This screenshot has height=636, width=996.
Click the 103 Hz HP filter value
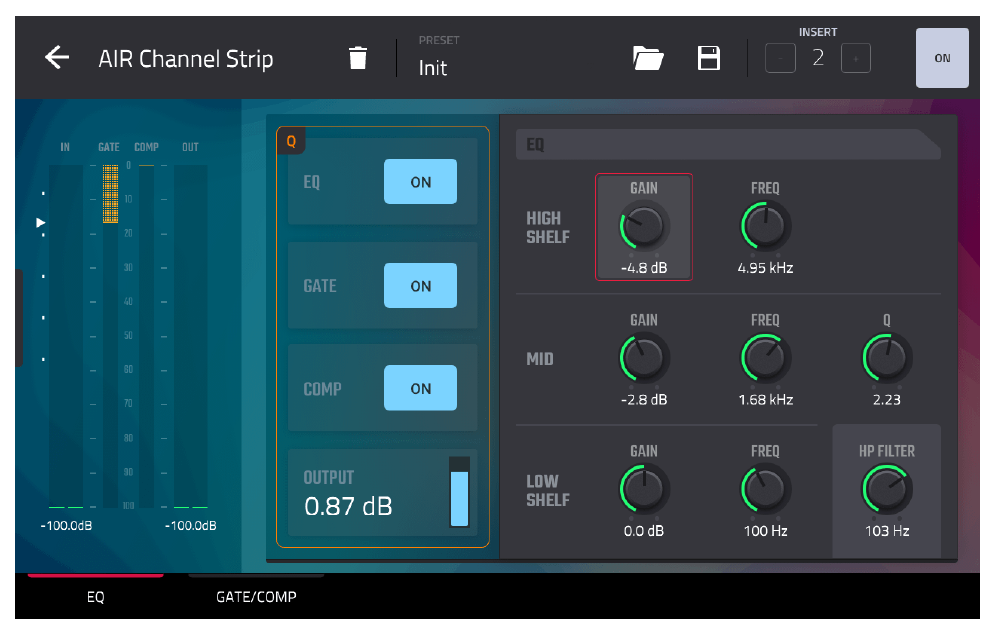(x=887, y=531)
